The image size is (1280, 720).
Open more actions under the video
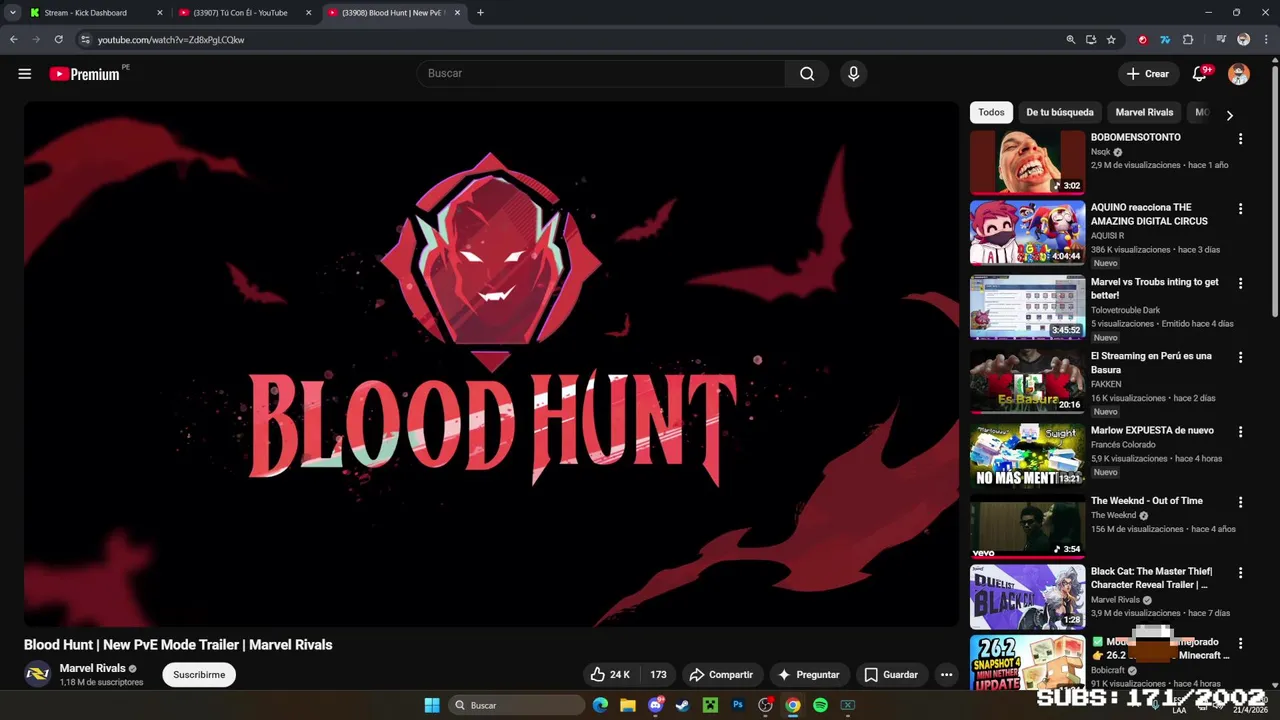click(946, 675)
